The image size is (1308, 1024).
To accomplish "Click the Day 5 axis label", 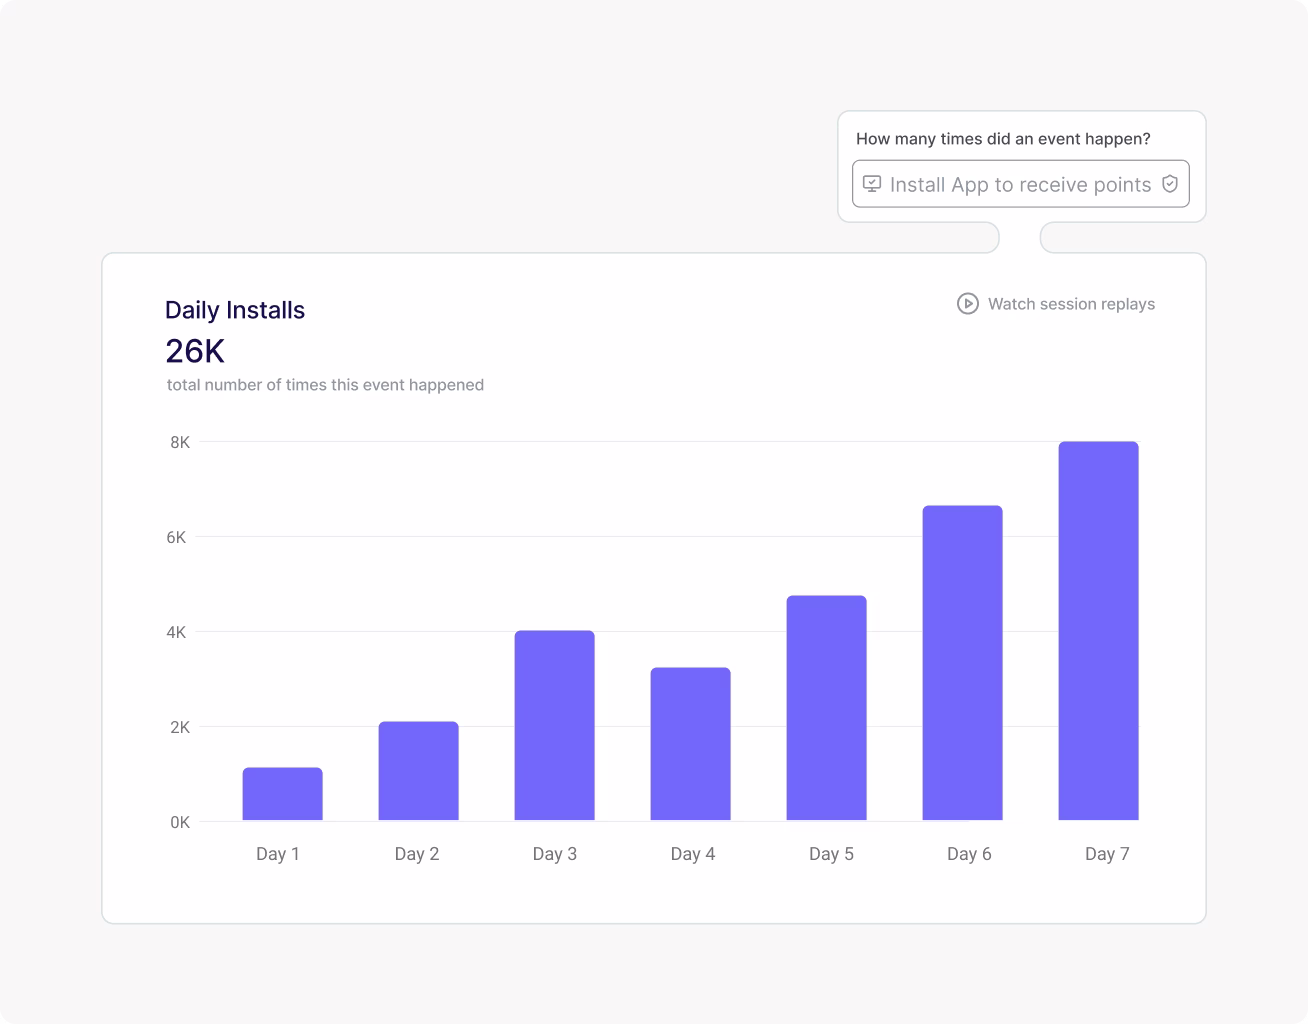I will (831, 853).
